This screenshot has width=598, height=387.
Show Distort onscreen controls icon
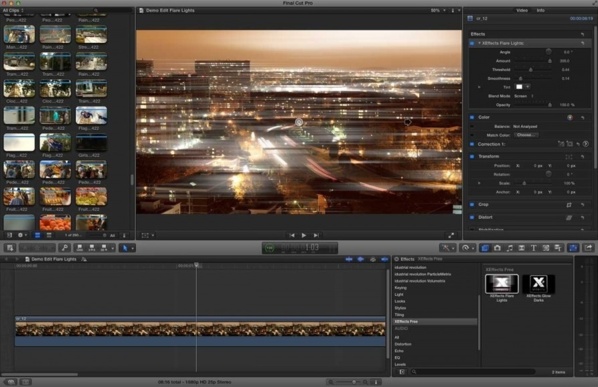[x=569, y=217]
